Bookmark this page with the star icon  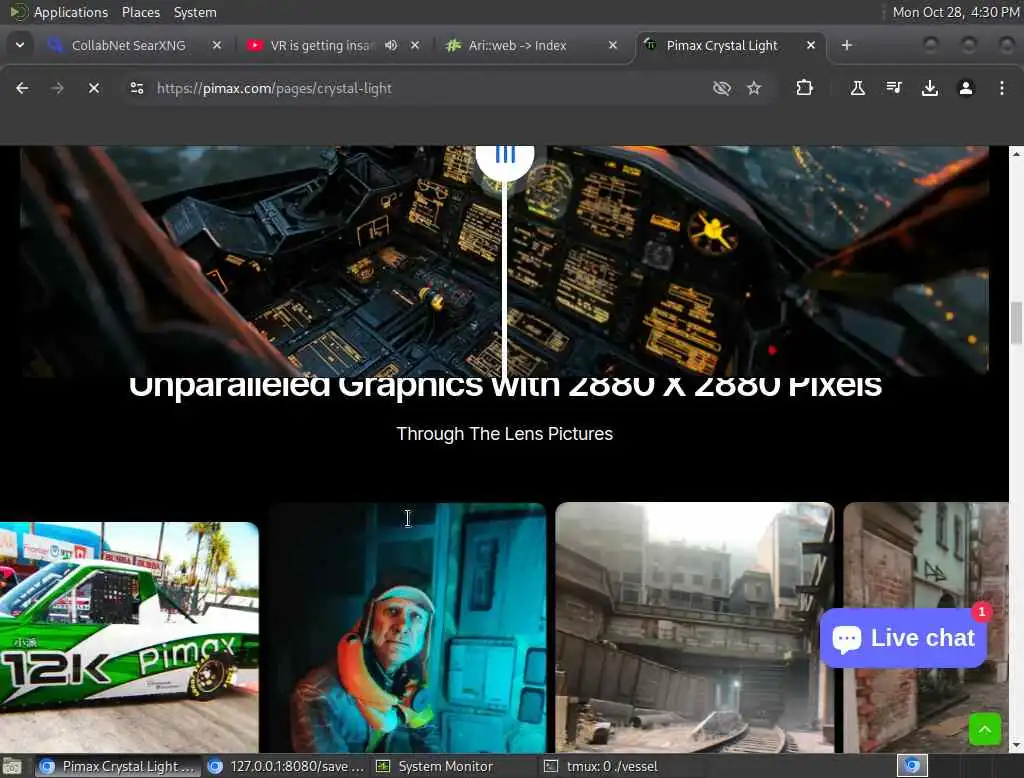pyautogui.click(x=754, y=88)
